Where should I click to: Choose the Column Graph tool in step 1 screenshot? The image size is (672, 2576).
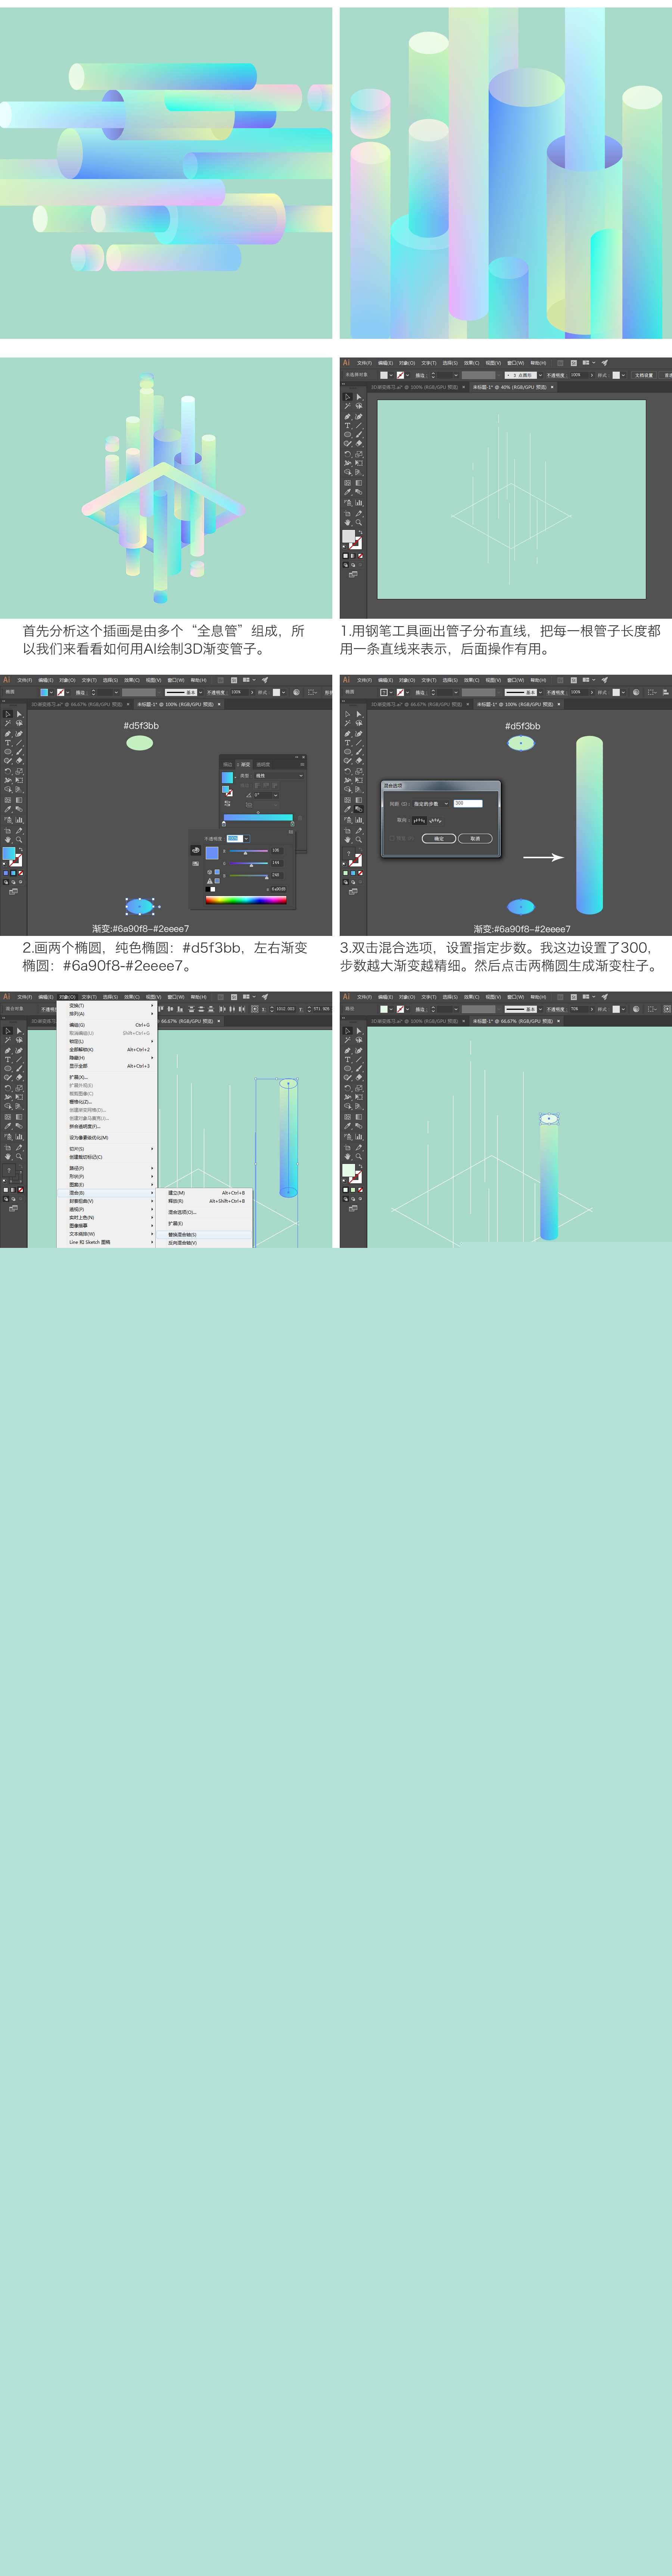coord(359,503)
